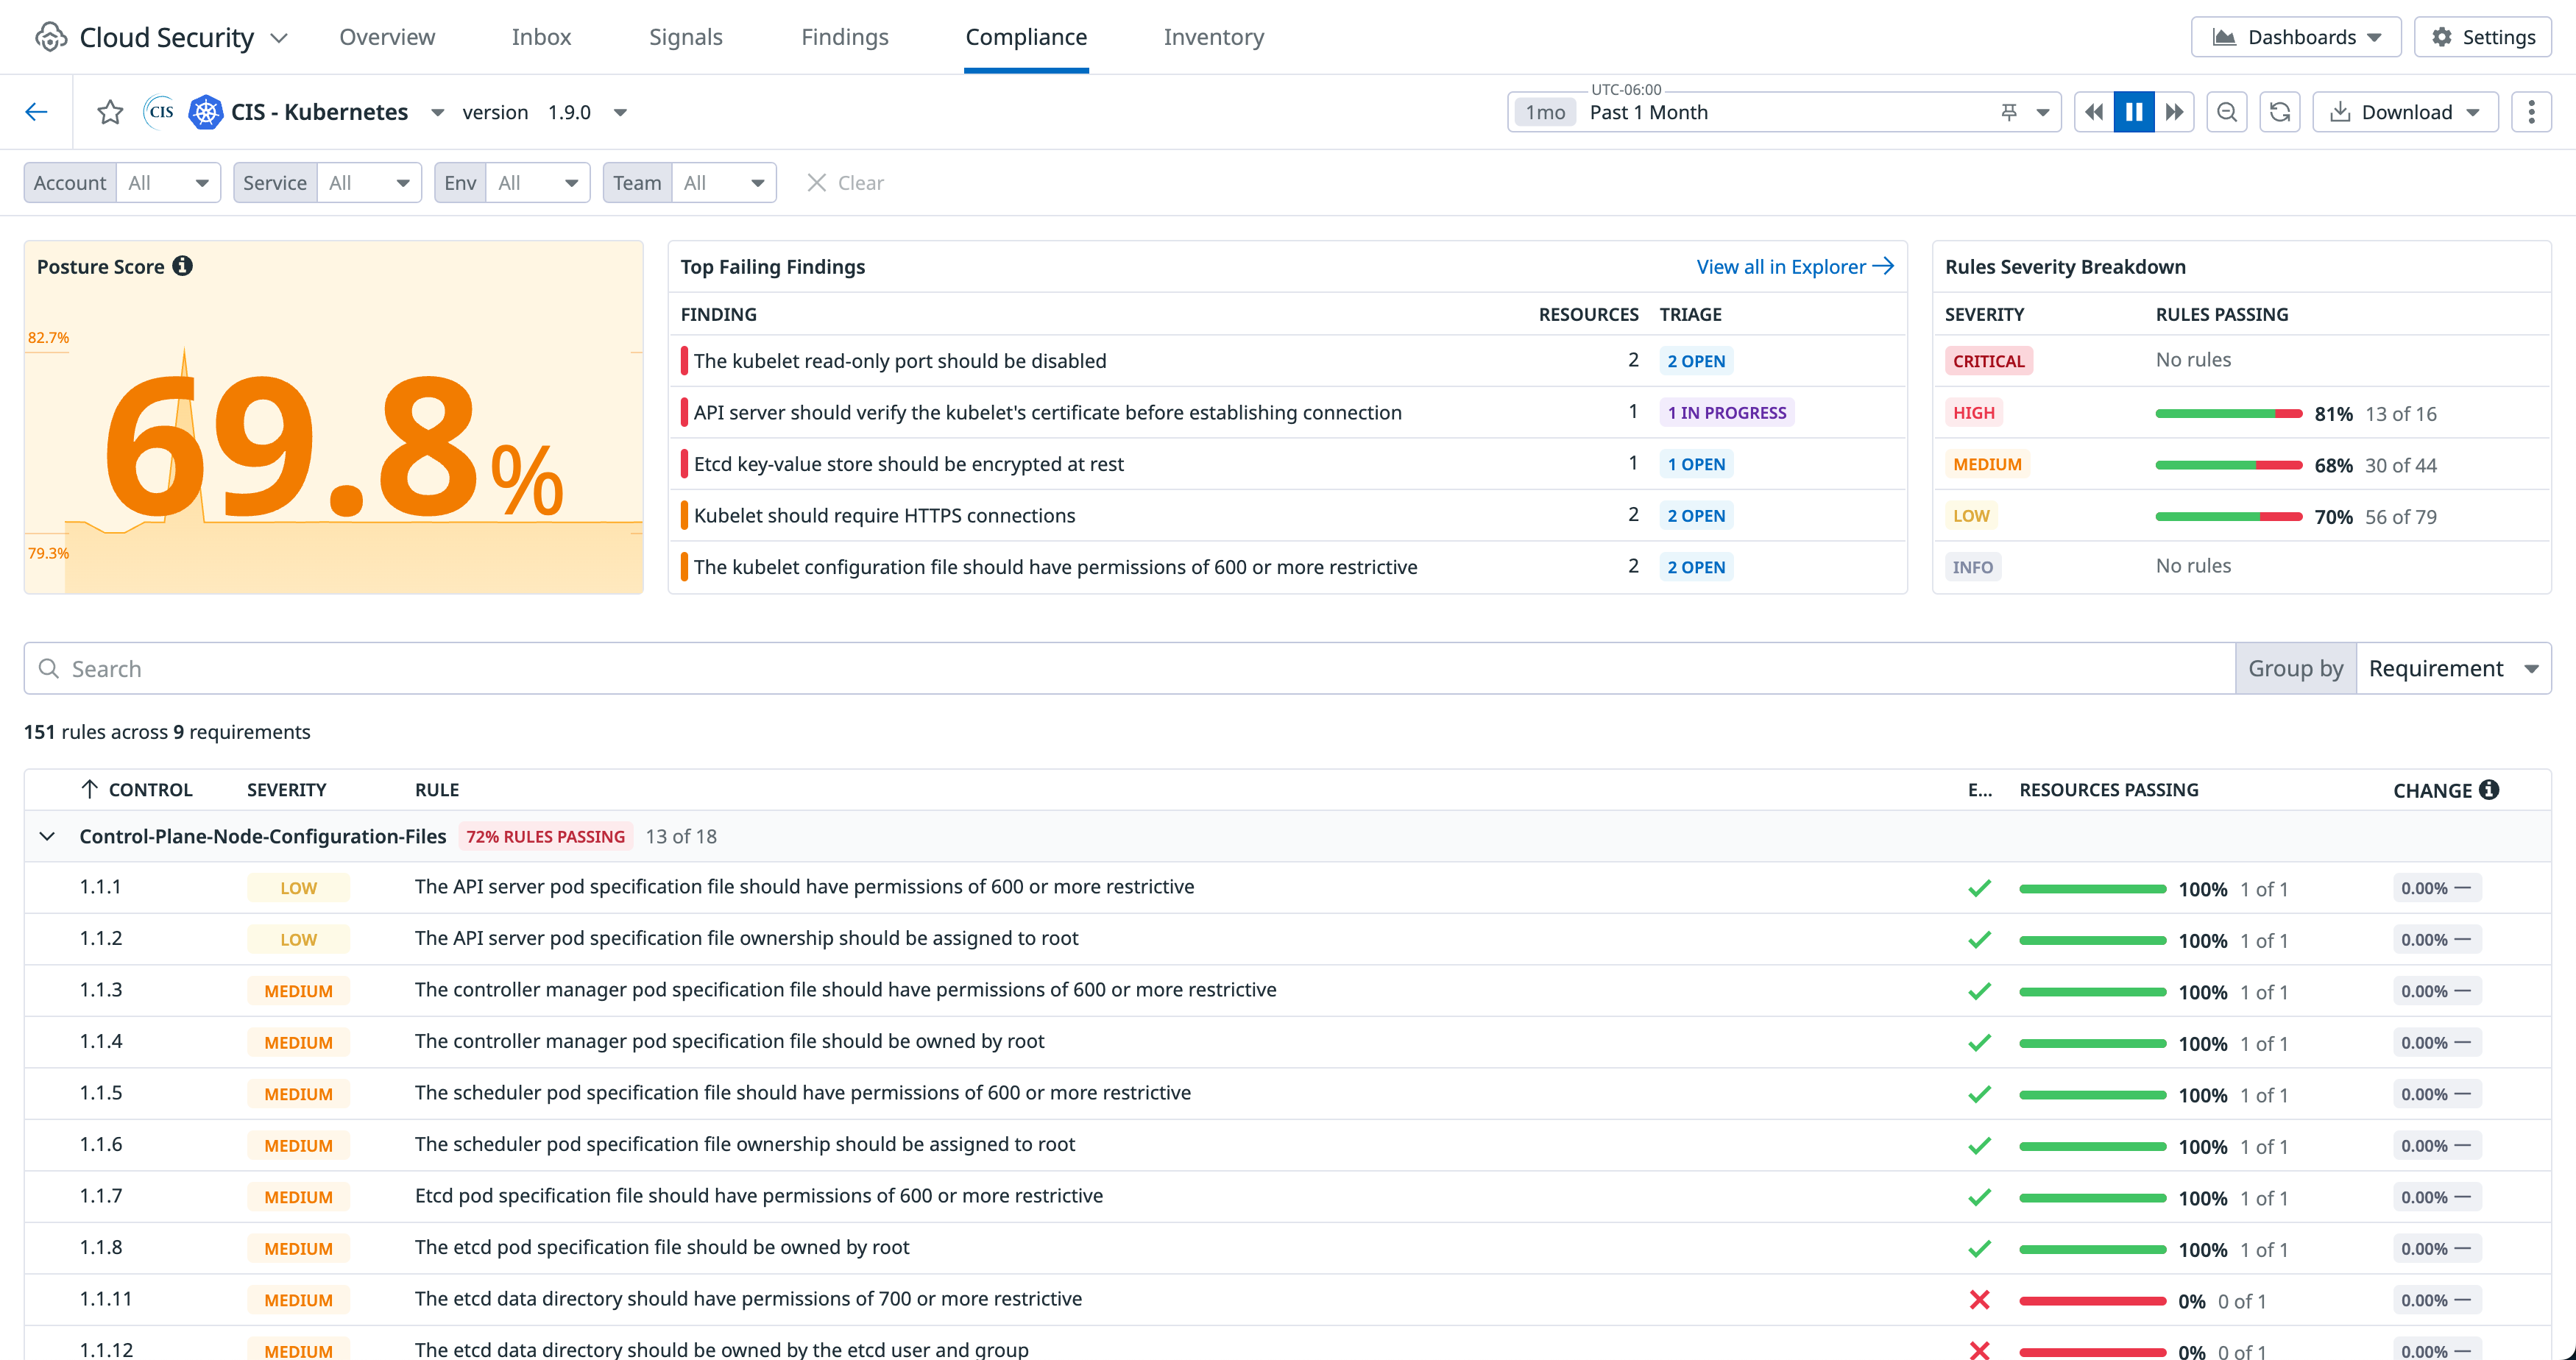Screen dimensions: 2576x1360
Task: Star the CIS - Kubernetes framework
Action: point(110,112)
